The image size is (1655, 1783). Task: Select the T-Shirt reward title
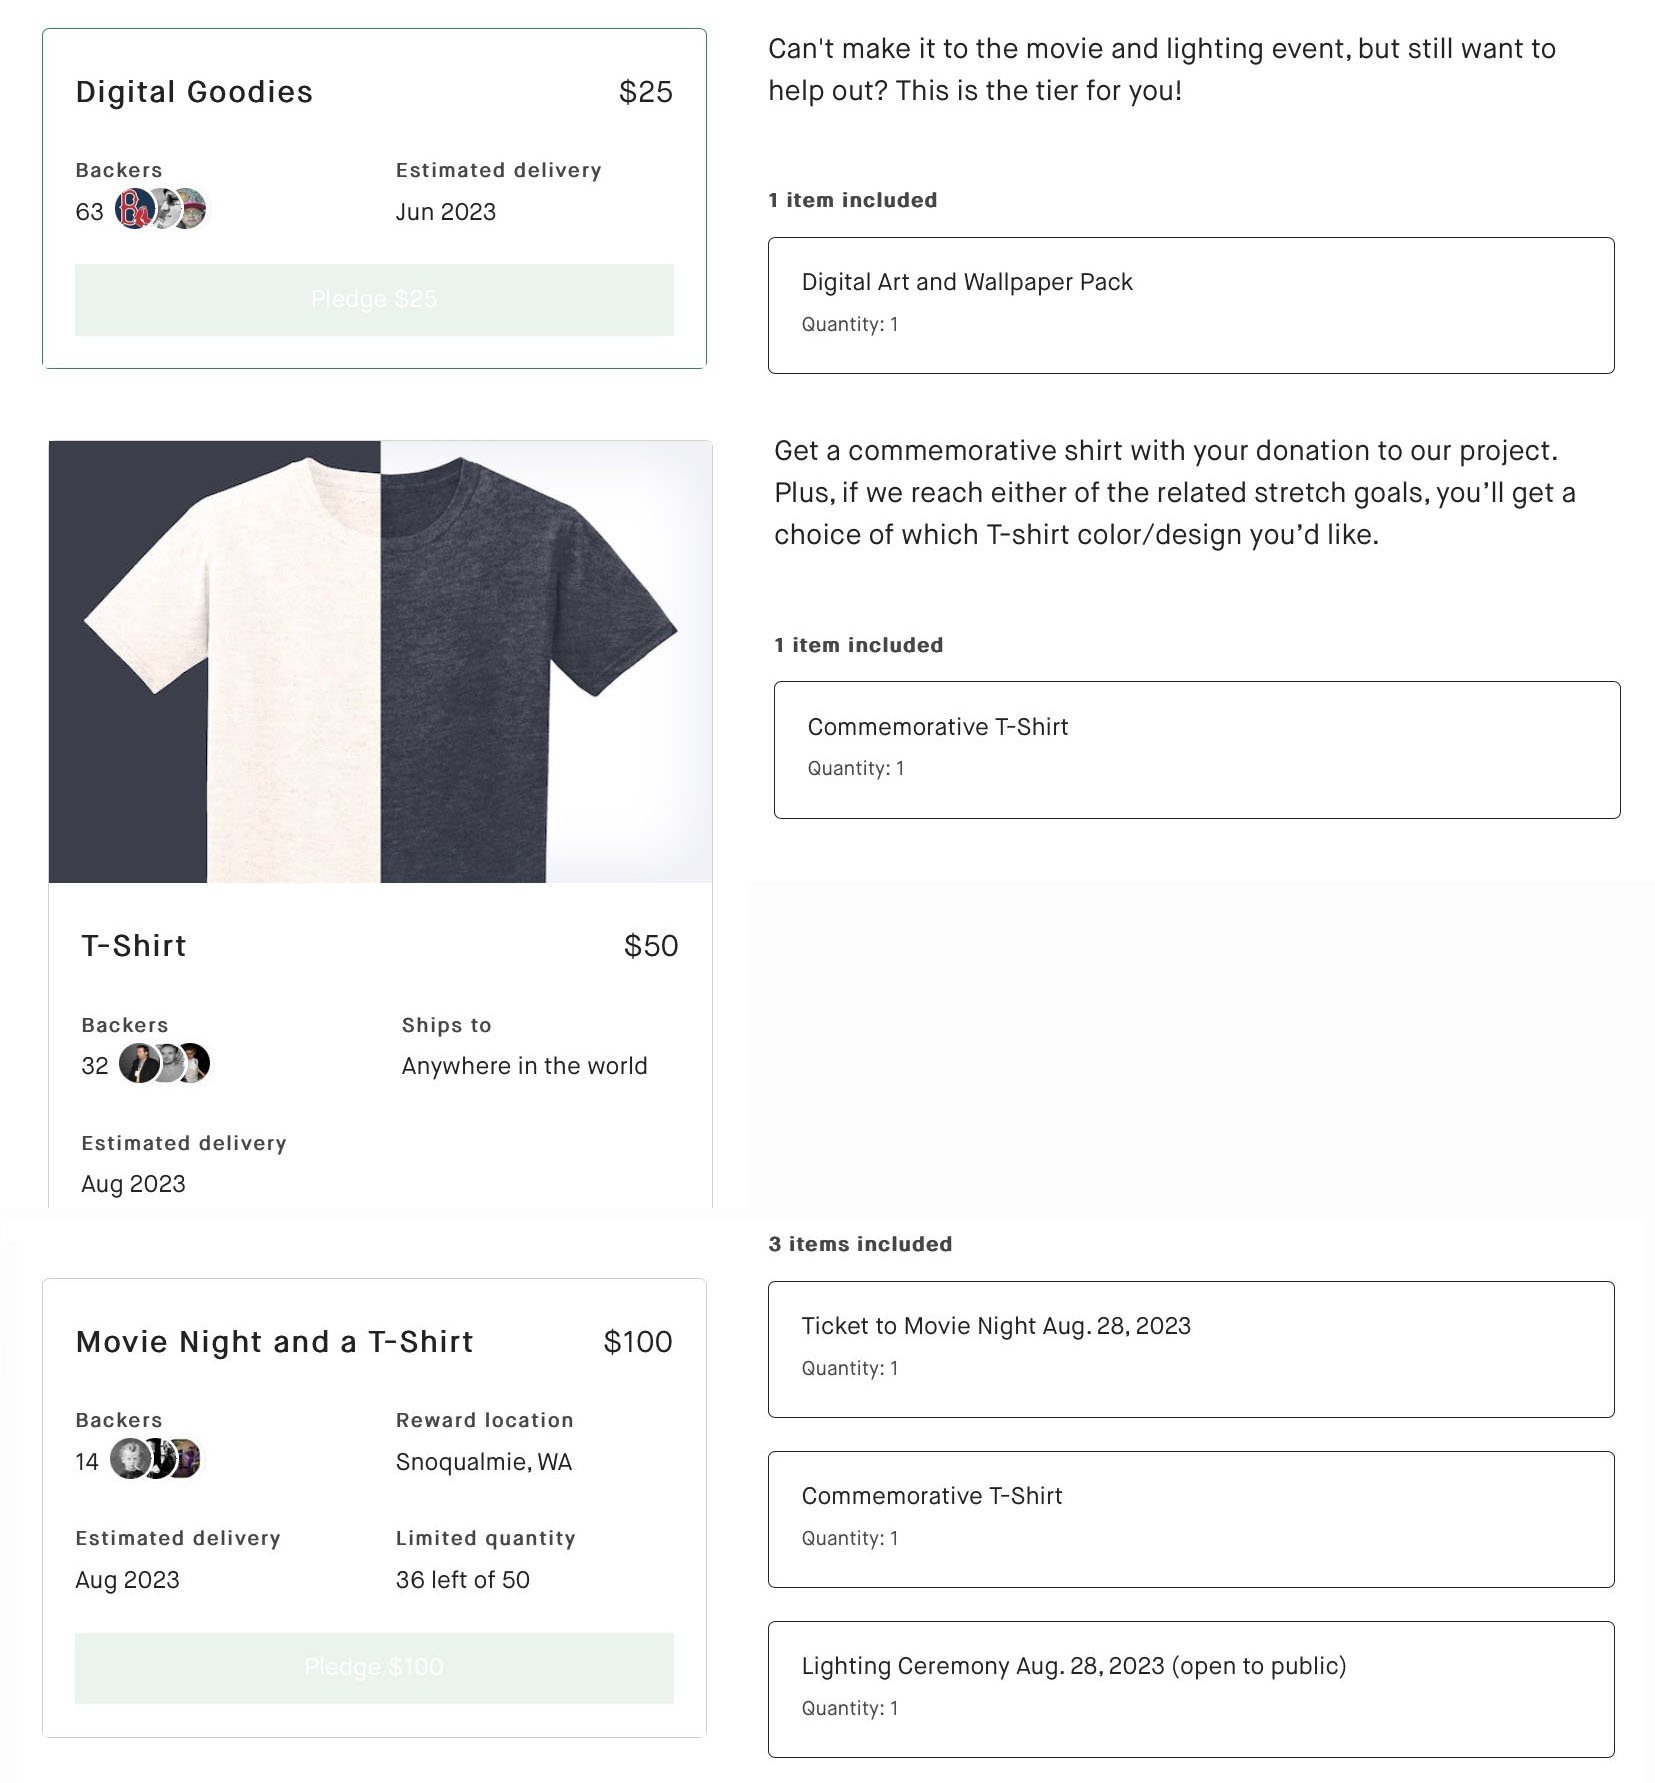click(134, 946)
